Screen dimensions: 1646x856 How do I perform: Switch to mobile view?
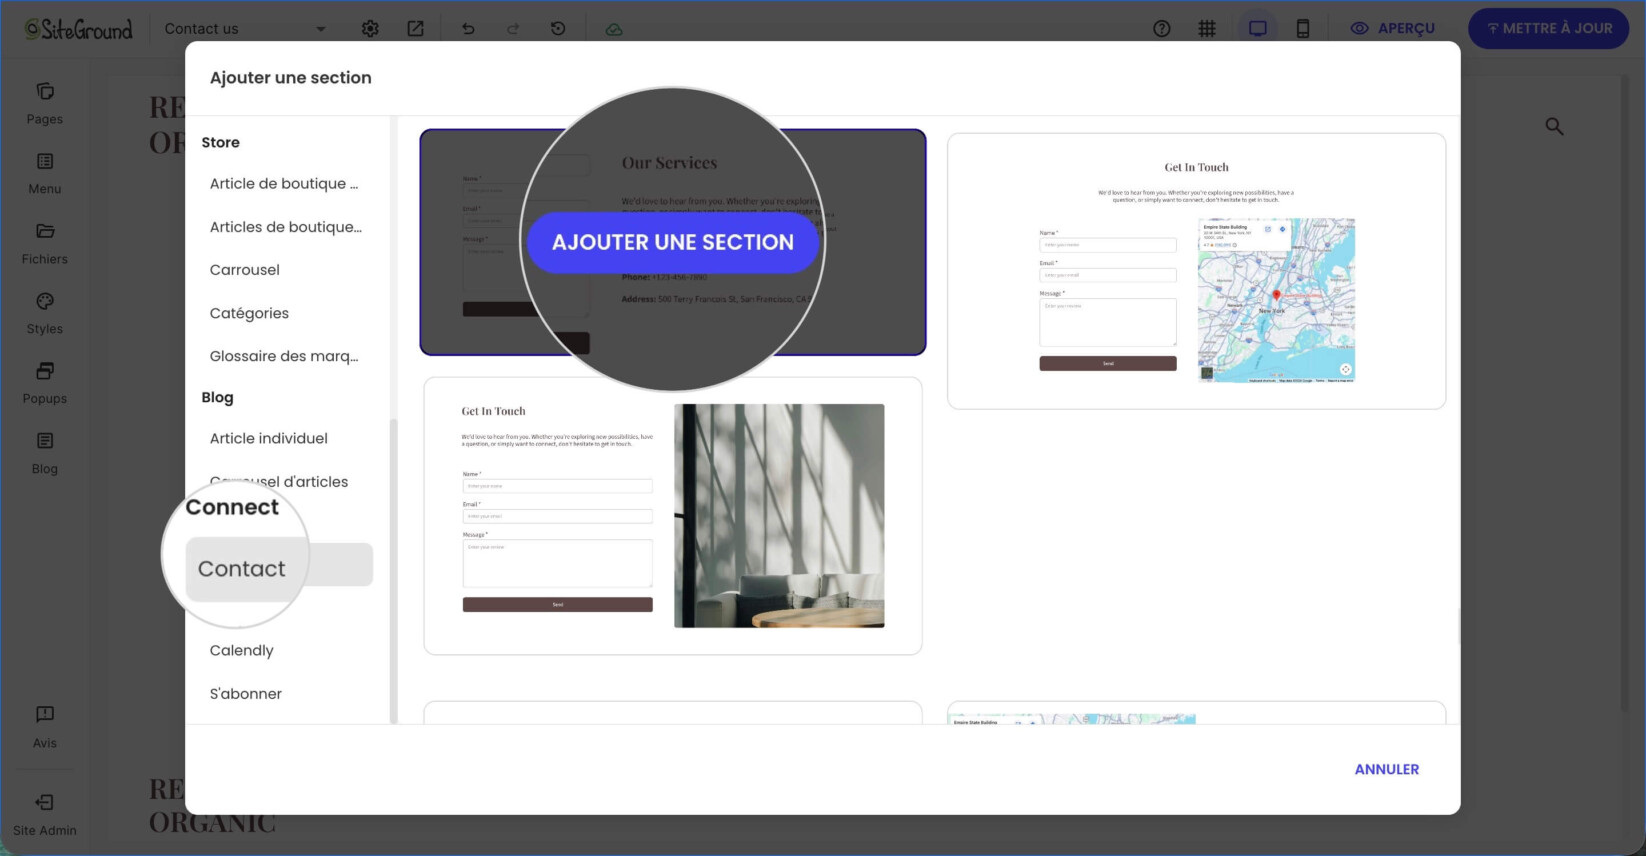1303,29
